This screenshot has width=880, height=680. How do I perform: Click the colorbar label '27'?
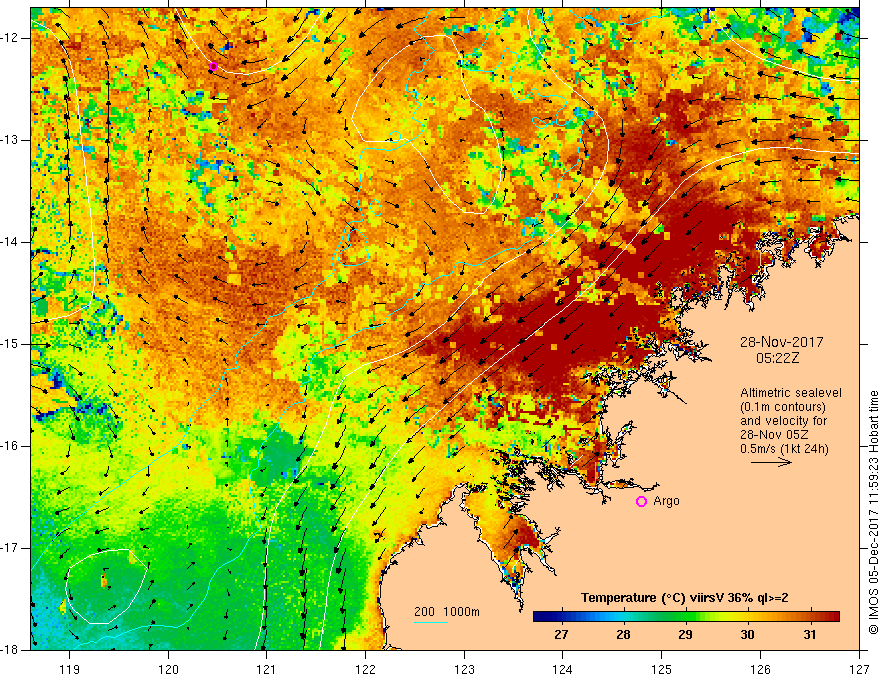[561, 634]
